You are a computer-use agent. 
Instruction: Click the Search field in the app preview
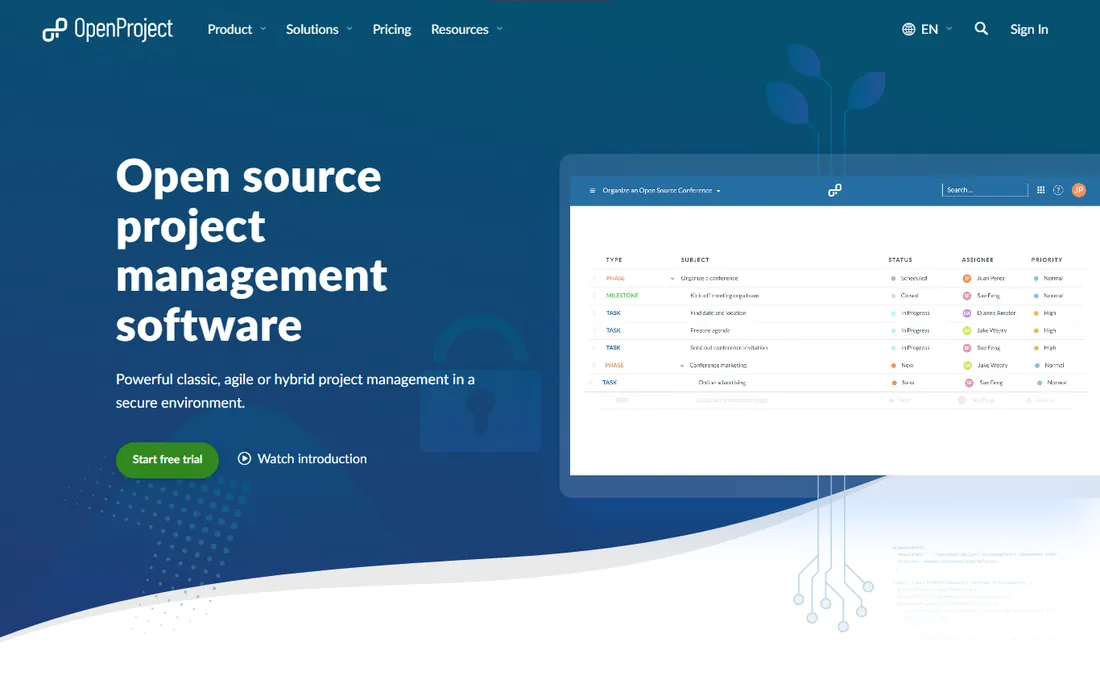tap(984, 190)
